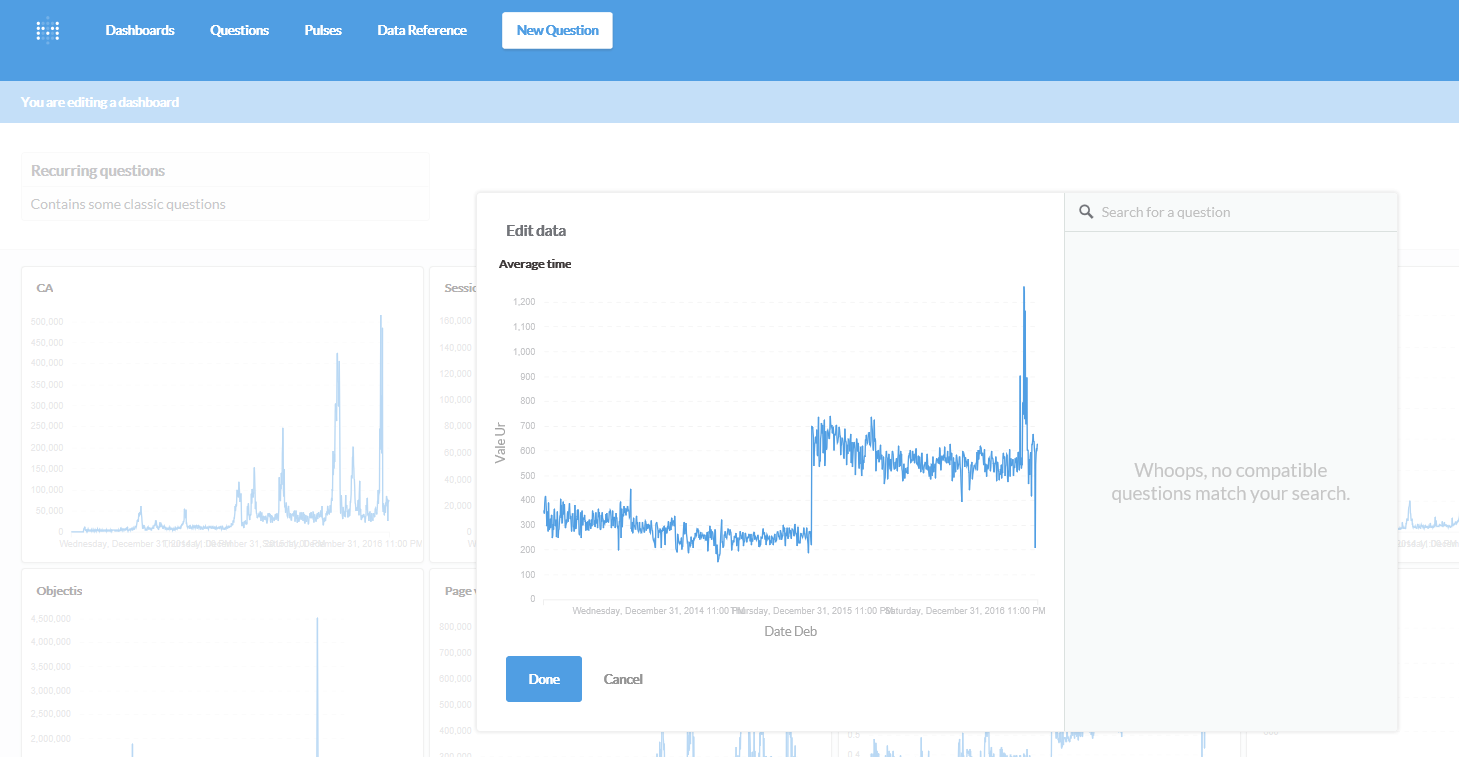Open the Pulses section
Image resolution: width=1459 pixels, height=757 pixels.
point(322,30)
